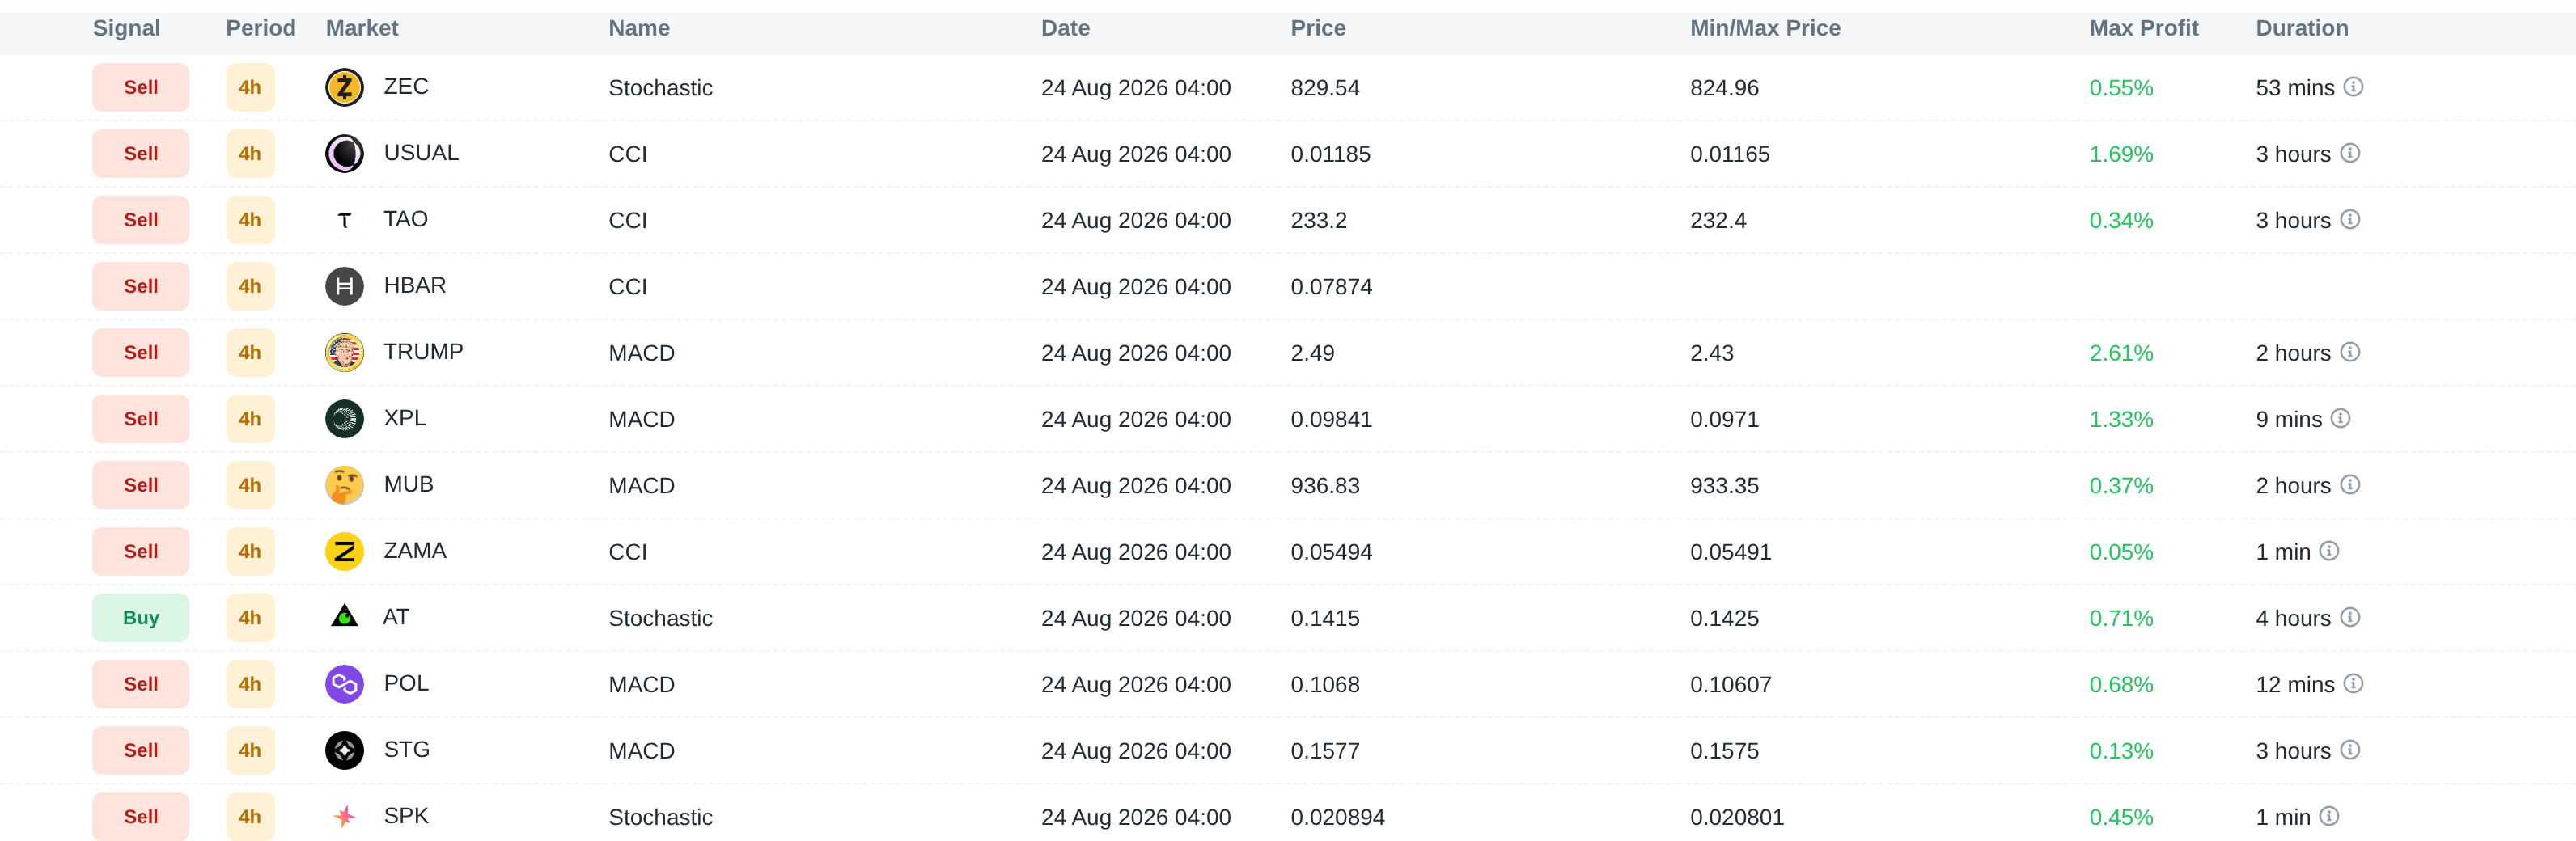The width and height of the screenshot is (2576, 841).
Task: Click the USUAL coin logo icon
Action: [344, 153]
